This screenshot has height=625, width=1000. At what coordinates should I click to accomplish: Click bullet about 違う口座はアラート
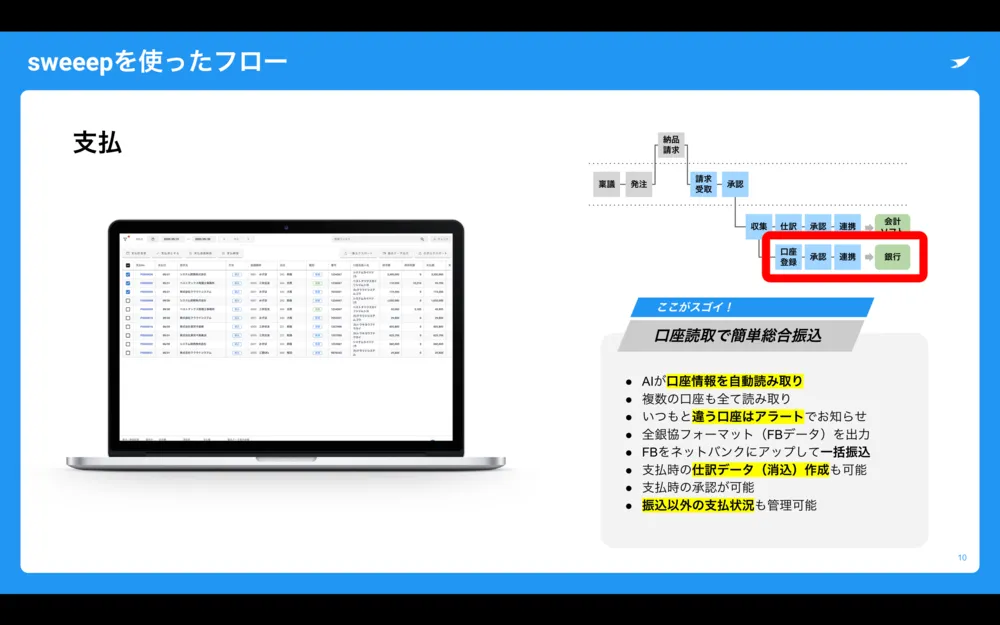(754, 416)
